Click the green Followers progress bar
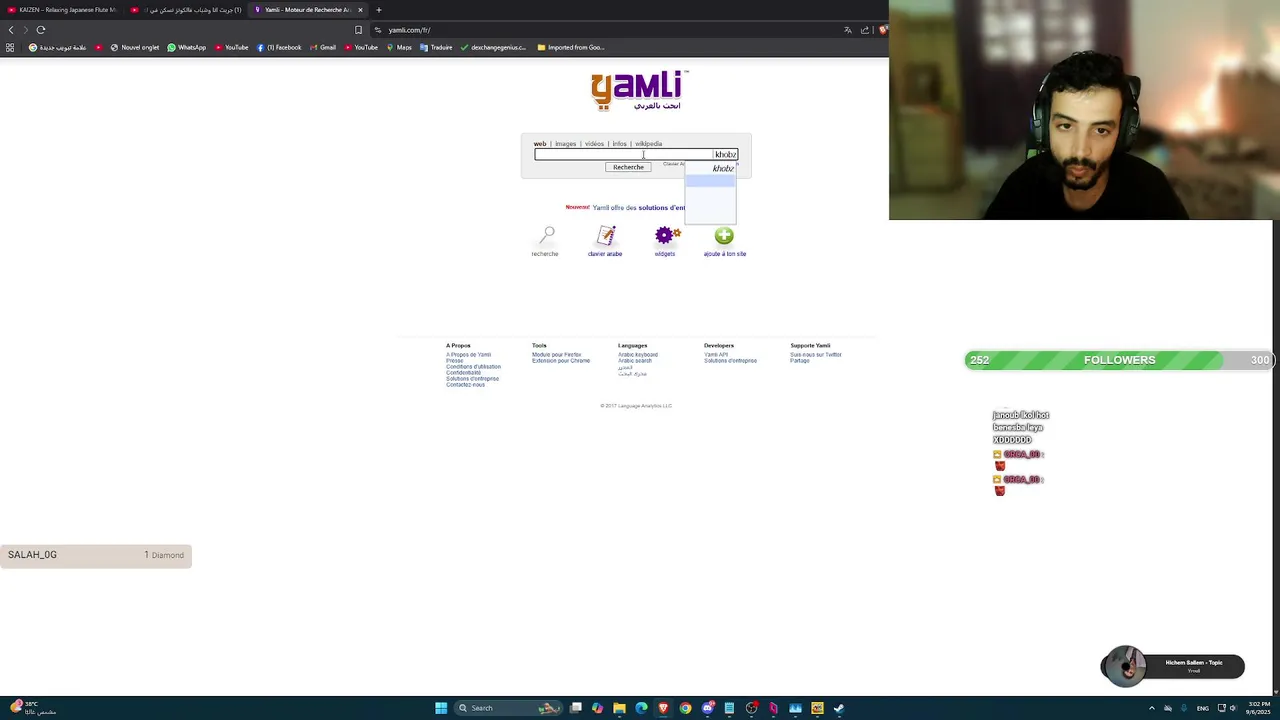Viewport: 1280px width, 720px height. click(1119, 360)
